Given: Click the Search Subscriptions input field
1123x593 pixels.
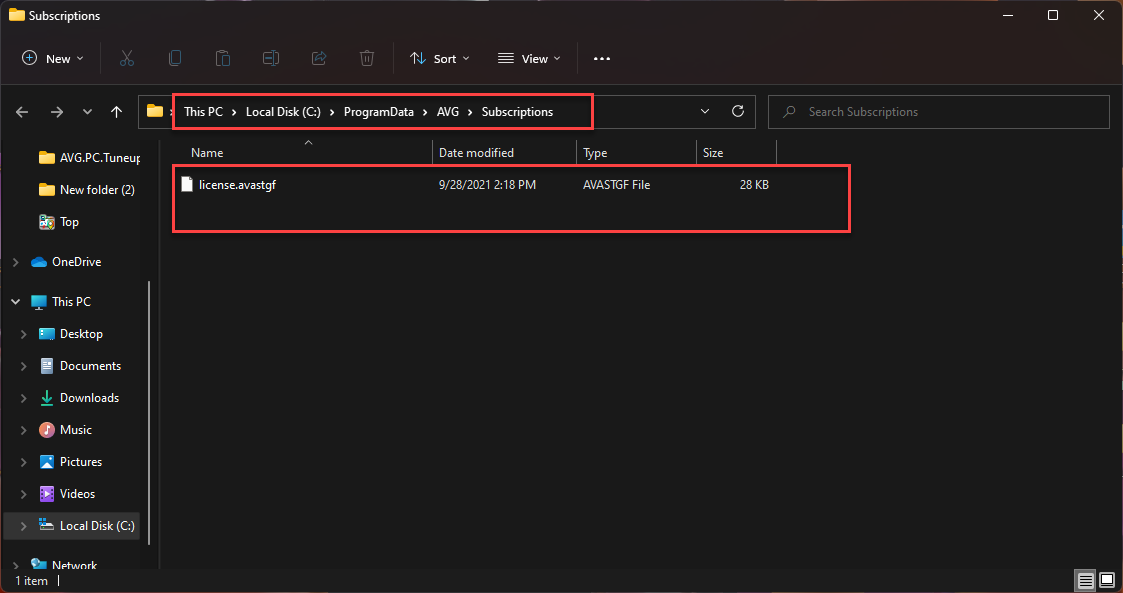Looking at the screenshot, I should tap(938, 112).
